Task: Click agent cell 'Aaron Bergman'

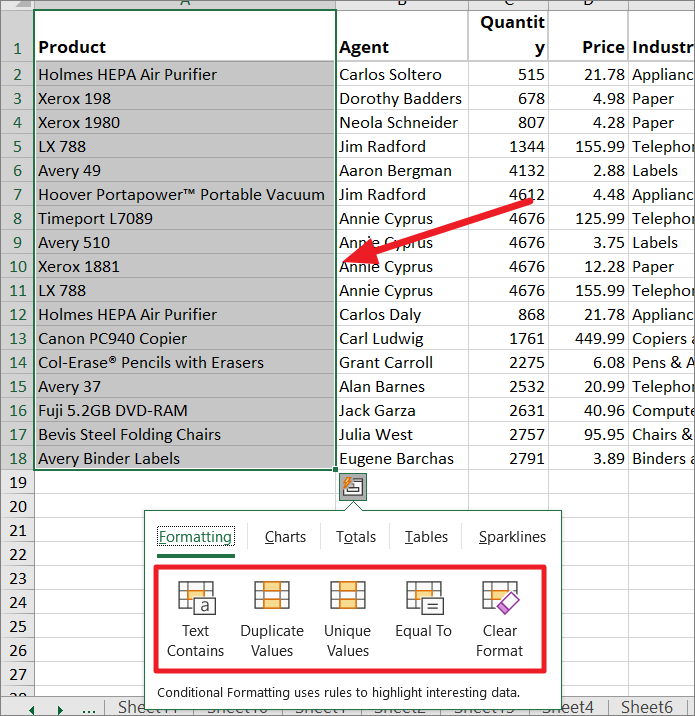Action: pos(402,170)
